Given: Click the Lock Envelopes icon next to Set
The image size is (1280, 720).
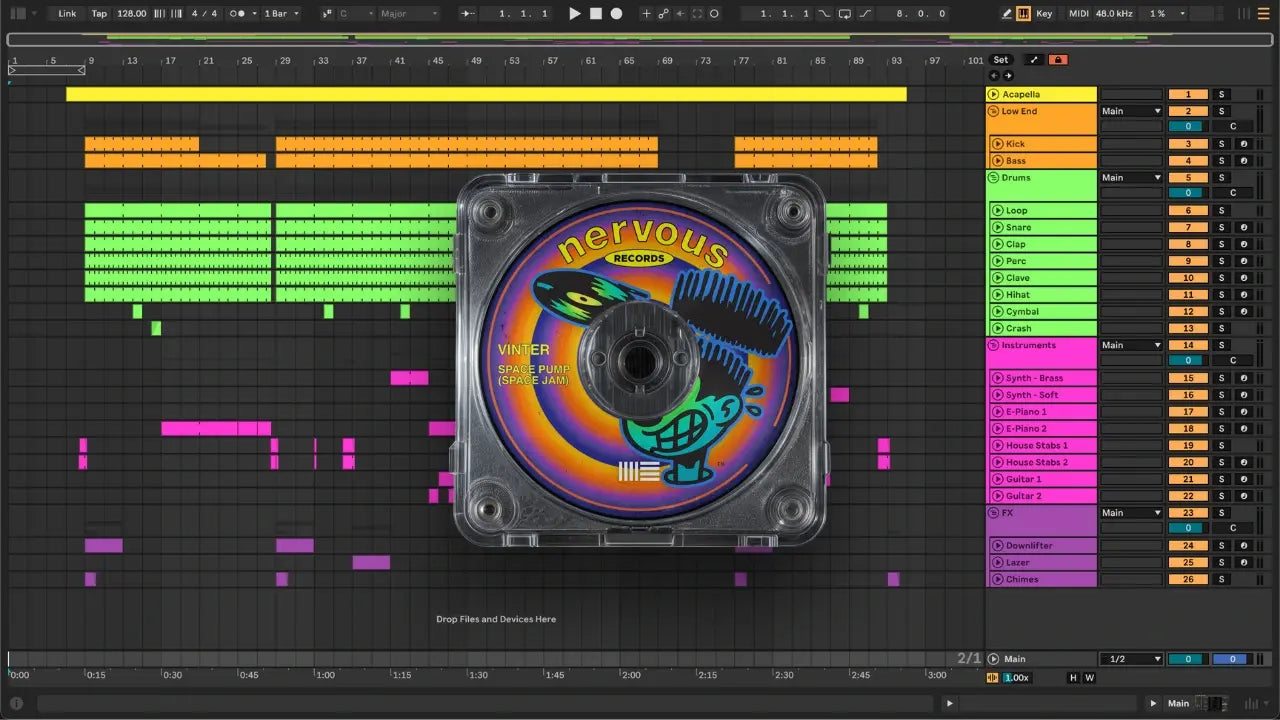Looking at the screenshot, I should tap(1057, 60).
